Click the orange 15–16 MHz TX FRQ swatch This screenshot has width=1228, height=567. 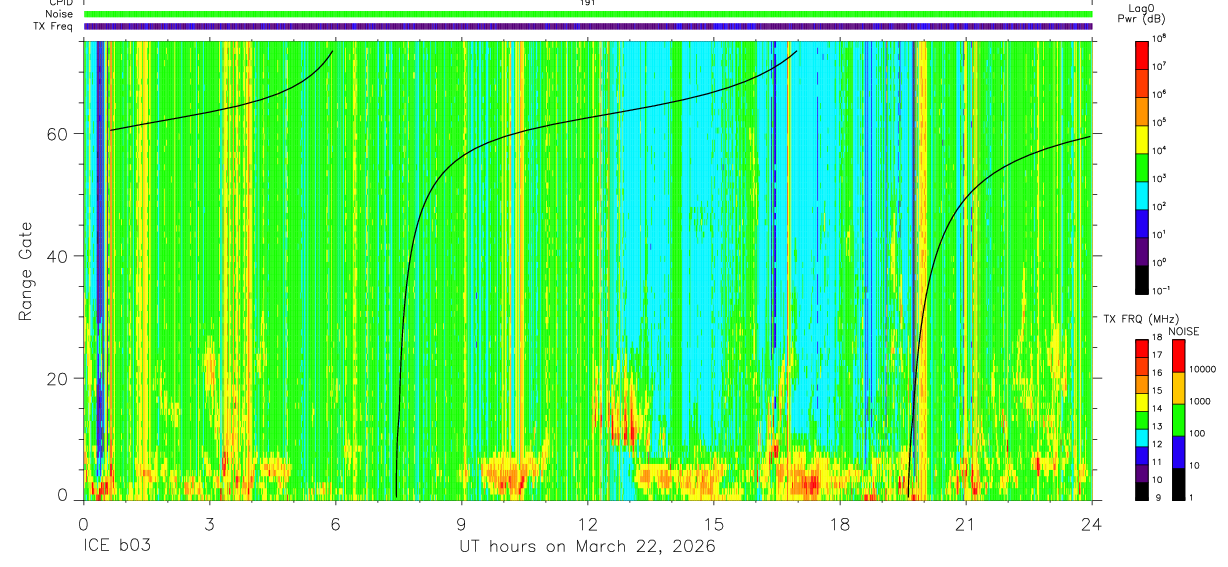coord(1143,383)
